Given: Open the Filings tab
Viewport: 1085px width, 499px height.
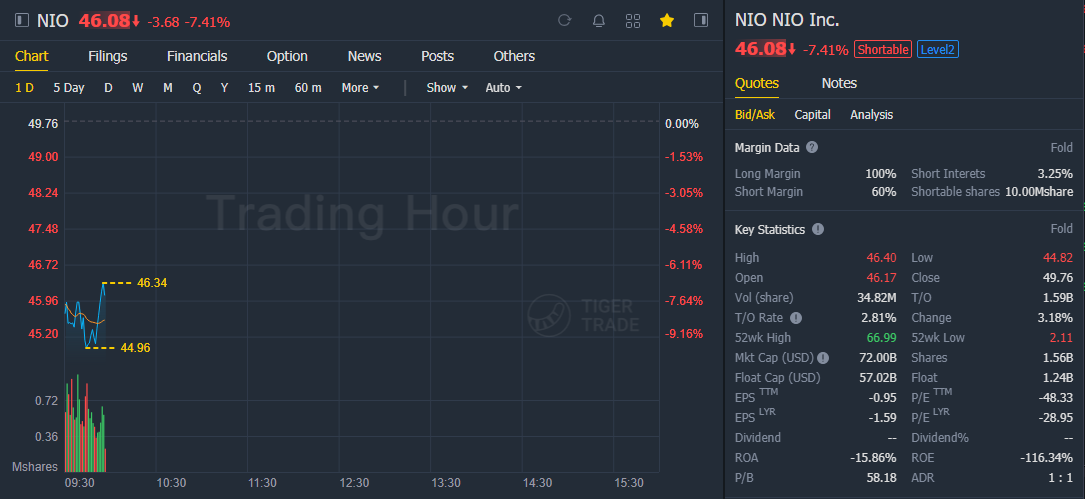Looking at the screenshot, I should pyautogui.click(x=108, y=56).
